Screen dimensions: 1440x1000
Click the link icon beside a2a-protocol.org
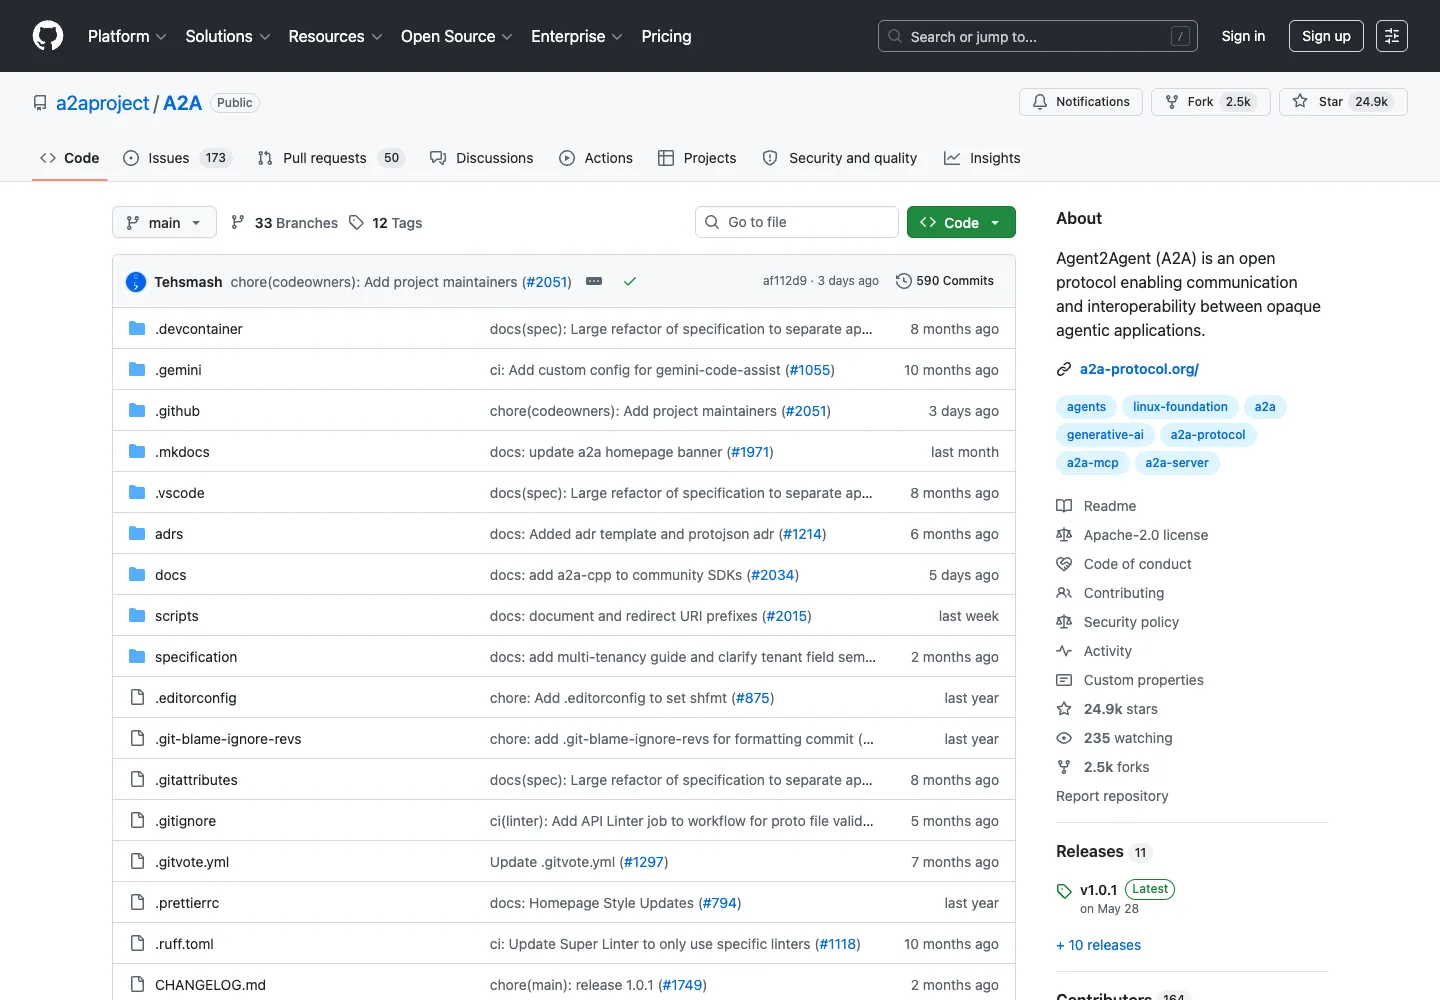pyautogui.click(x=1064, y=369)
